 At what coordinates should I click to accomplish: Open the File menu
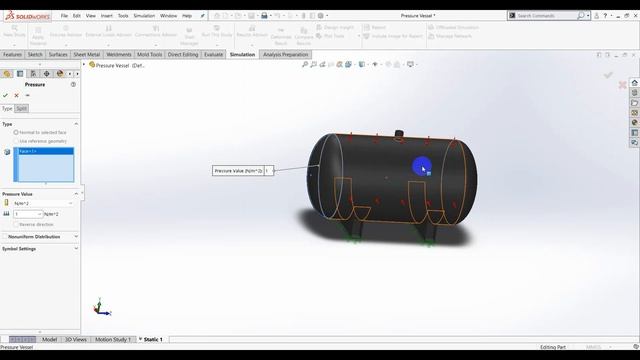[x=64, y=16]
